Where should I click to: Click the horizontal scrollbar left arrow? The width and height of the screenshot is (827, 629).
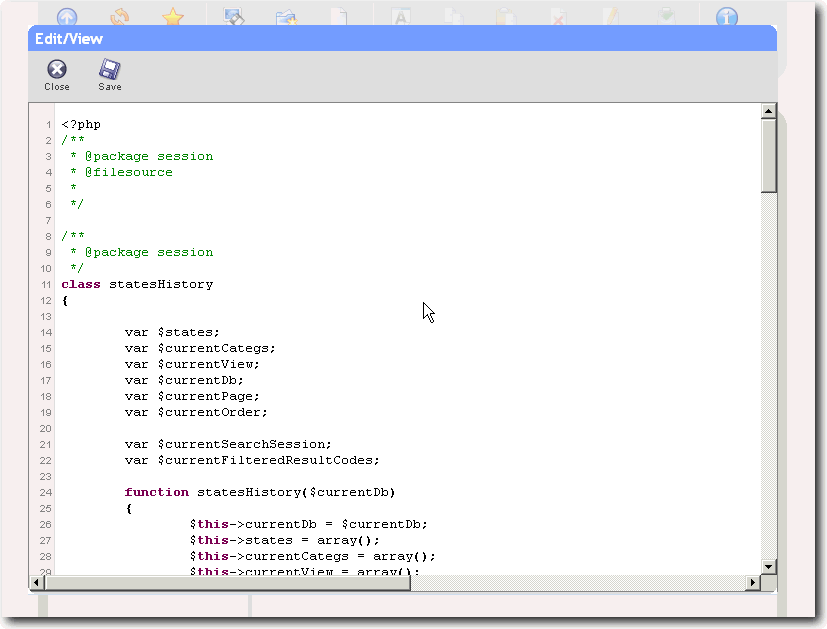(36, 583)
